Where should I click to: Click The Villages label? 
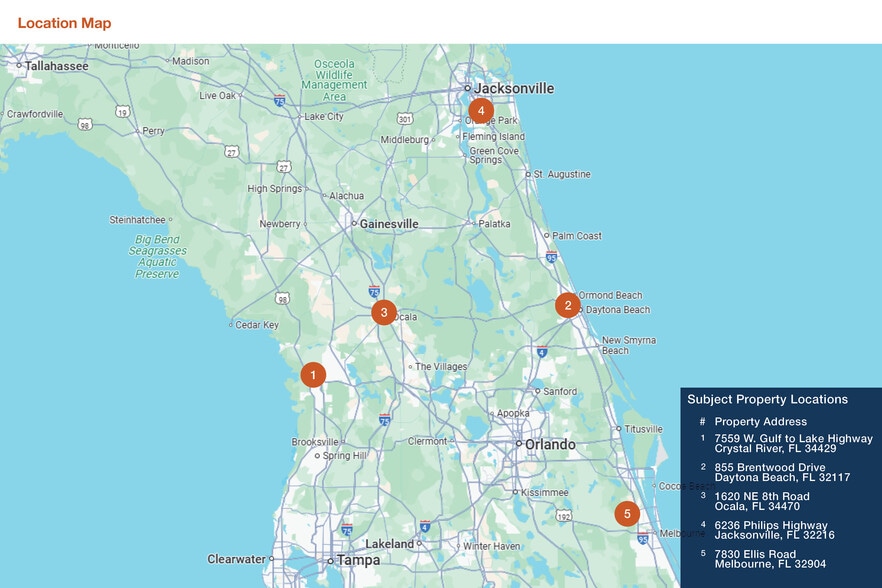440,366
